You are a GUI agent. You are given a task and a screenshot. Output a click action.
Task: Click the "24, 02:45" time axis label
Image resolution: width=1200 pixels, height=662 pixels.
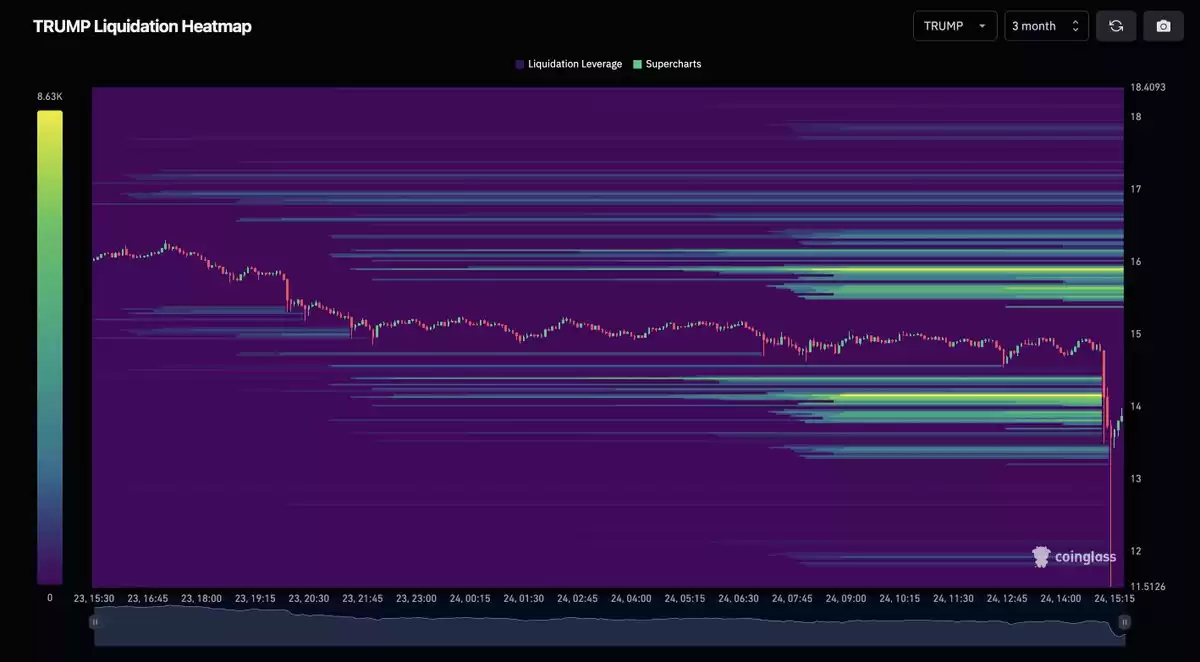coord(577,599)
